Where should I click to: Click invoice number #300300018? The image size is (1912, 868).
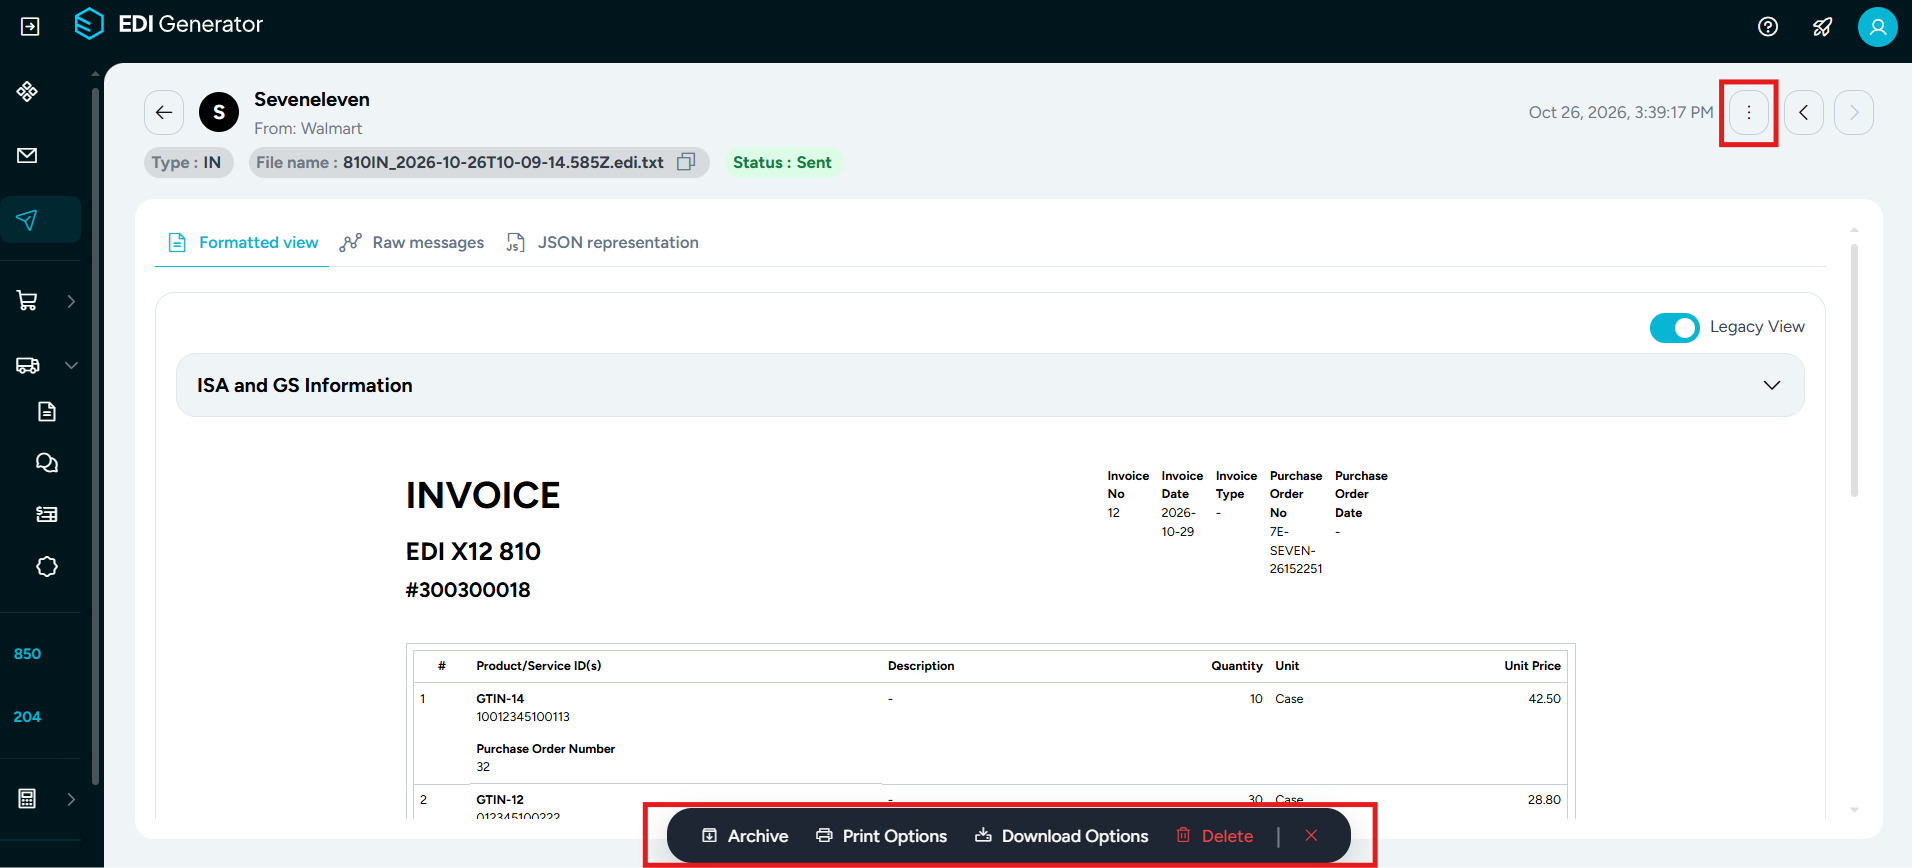tap(468, 590)
